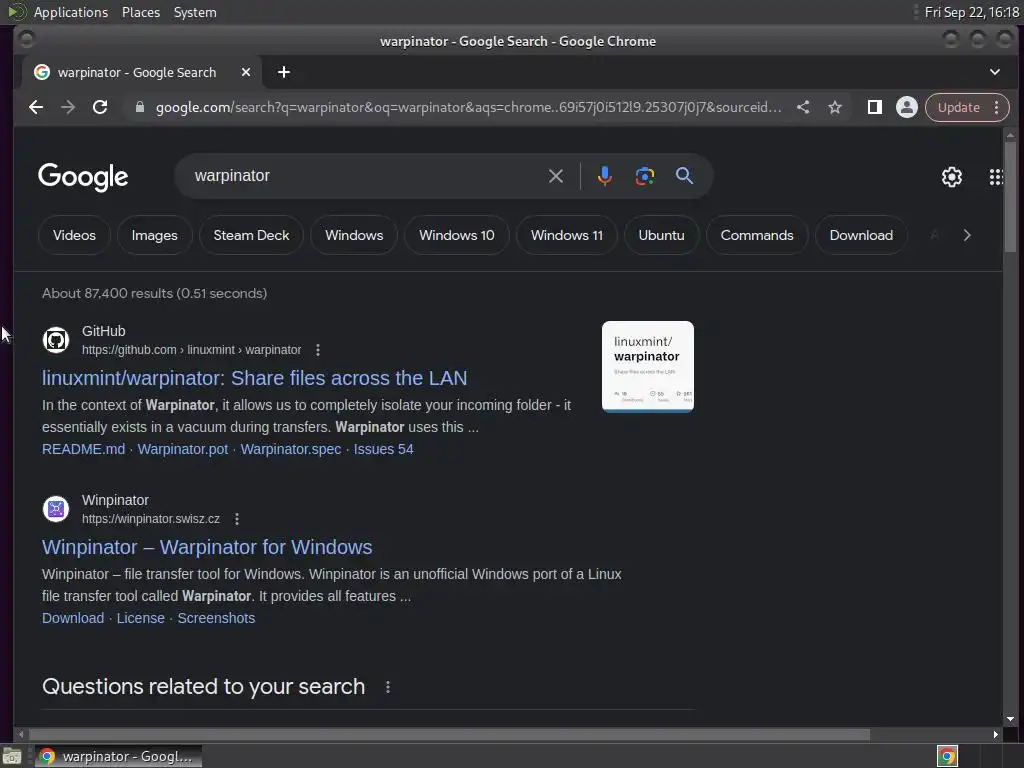1024x768 pixels.
Task: Select the Commands filter chip
Action: click(x=757, y=235)
